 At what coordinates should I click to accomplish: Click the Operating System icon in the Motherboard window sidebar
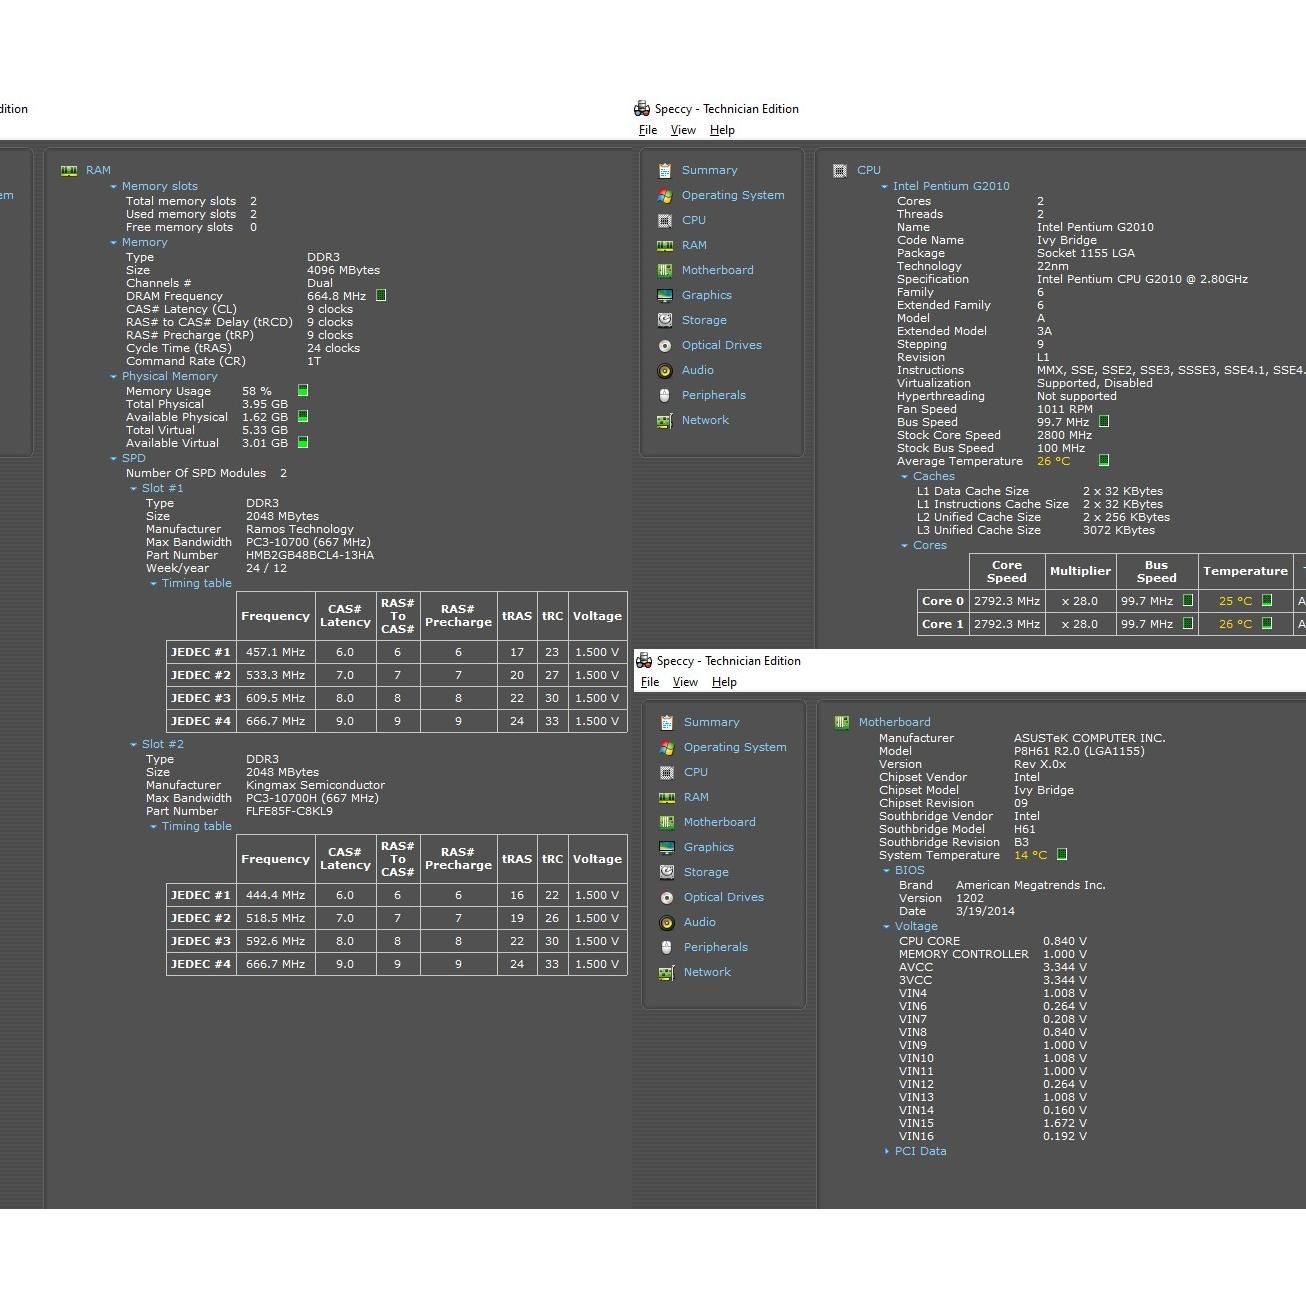667,748
